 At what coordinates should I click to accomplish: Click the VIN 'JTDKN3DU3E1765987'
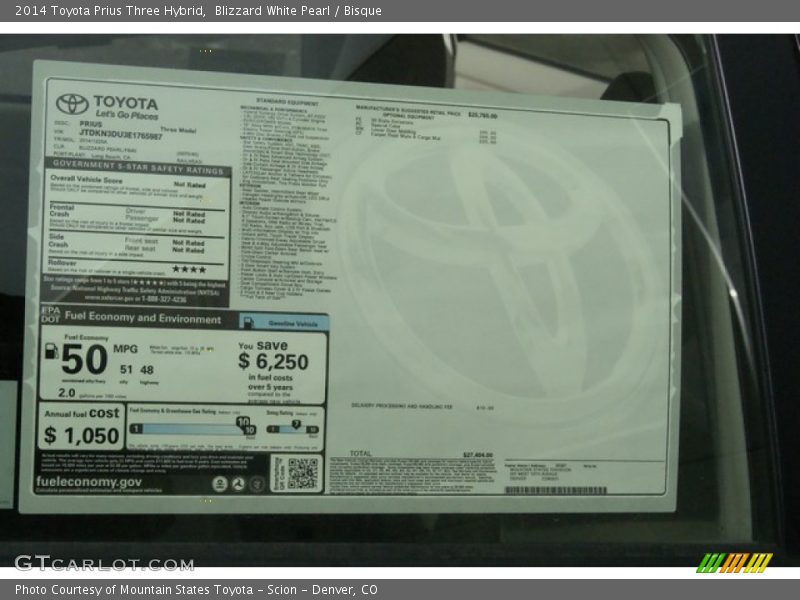[120, 134]
